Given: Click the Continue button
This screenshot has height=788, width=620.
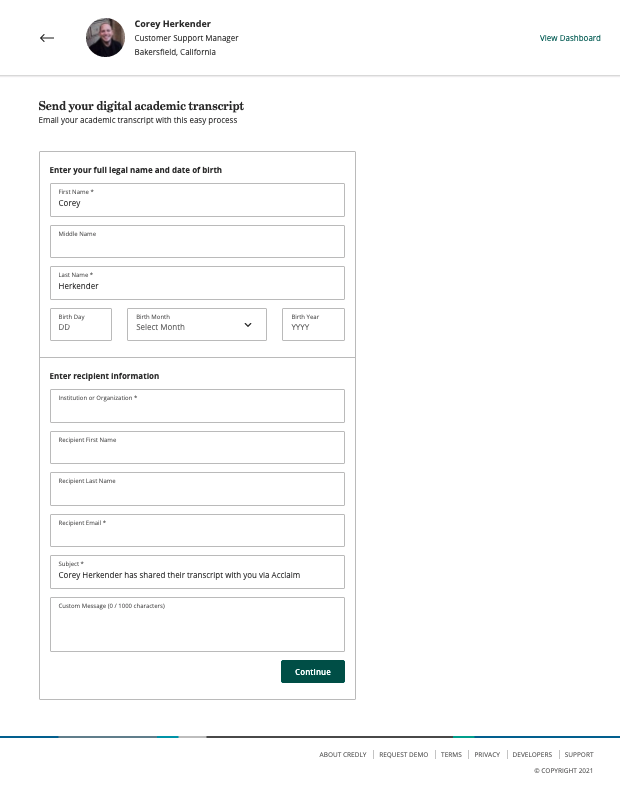Looking at the screenshot, I should 313,671.
